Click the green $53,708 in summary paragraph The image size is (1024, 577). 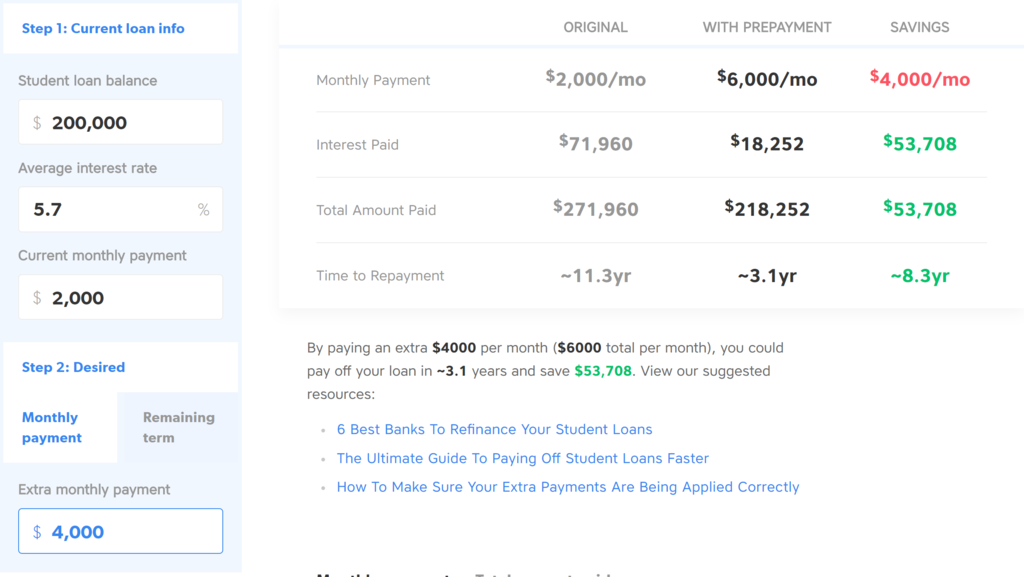pos(603,371)
